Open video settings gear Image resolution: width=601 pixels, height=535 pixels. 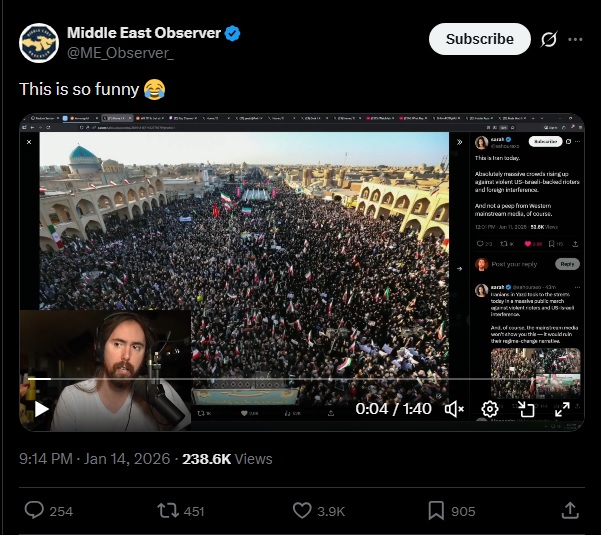489,409
